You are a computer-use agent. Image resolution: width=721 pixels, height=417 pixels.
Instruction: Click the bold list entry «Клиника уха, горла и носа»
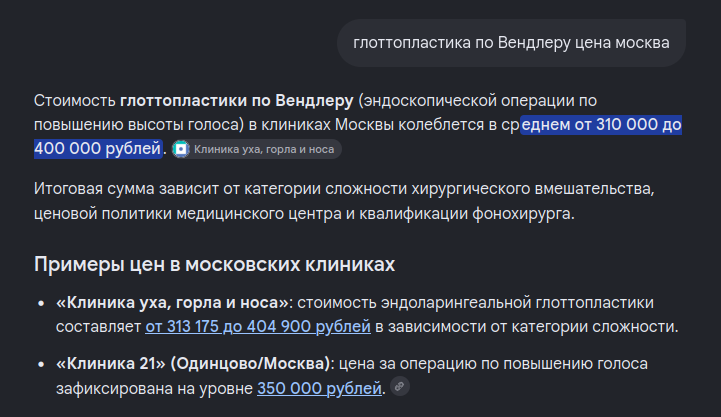click(172, 303)
